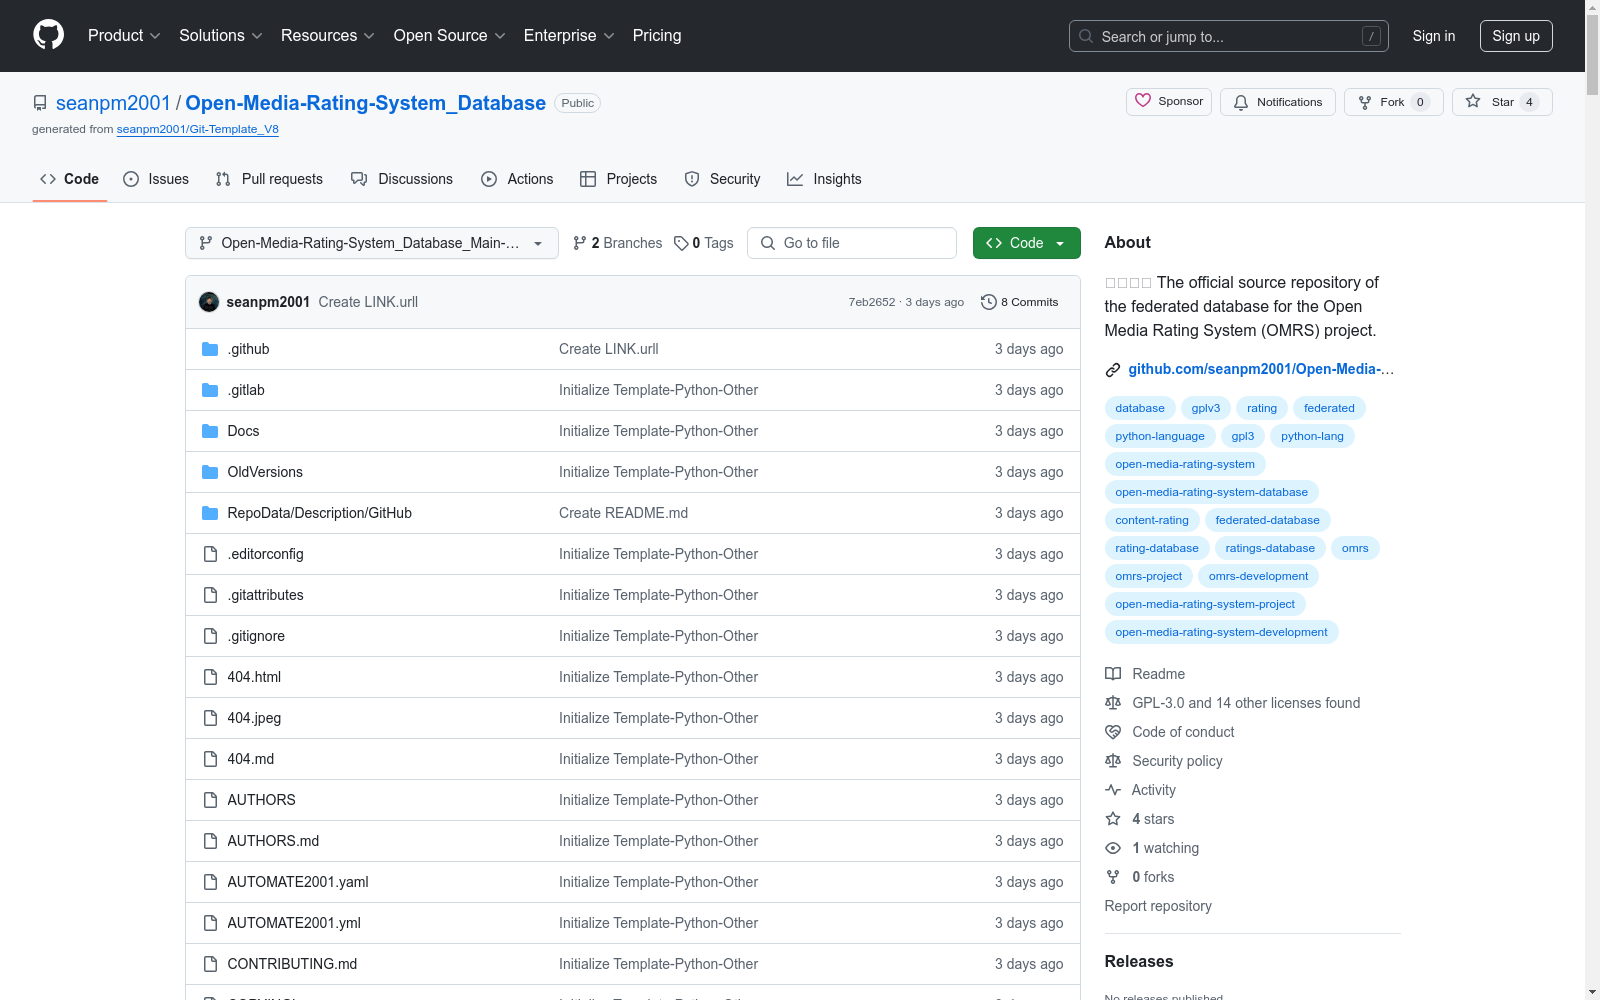Focus the Go to file field
Image resolution: width=1600 pixels, height=1000 pixels.
(852, 243)
